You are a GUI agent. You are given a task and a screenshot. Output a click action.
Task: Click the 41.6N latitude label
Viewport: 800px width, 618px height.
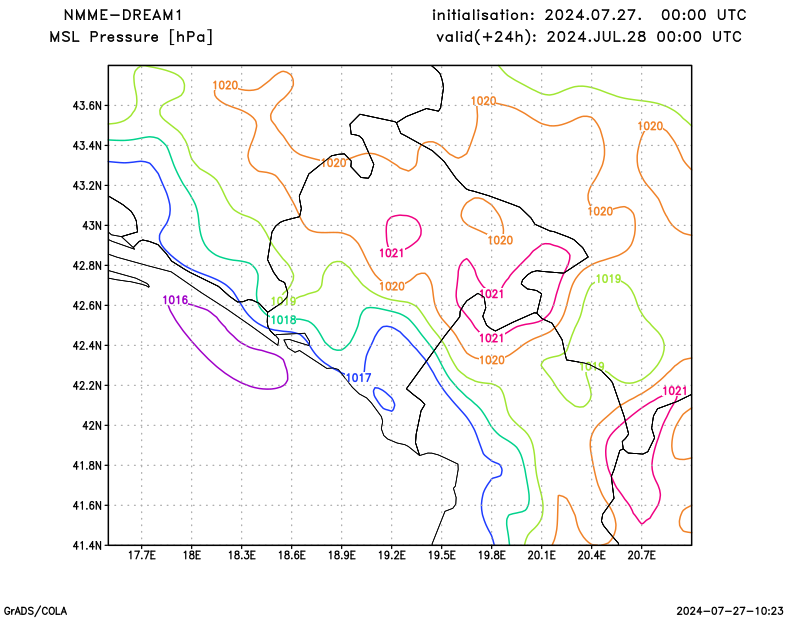(87, 506)
